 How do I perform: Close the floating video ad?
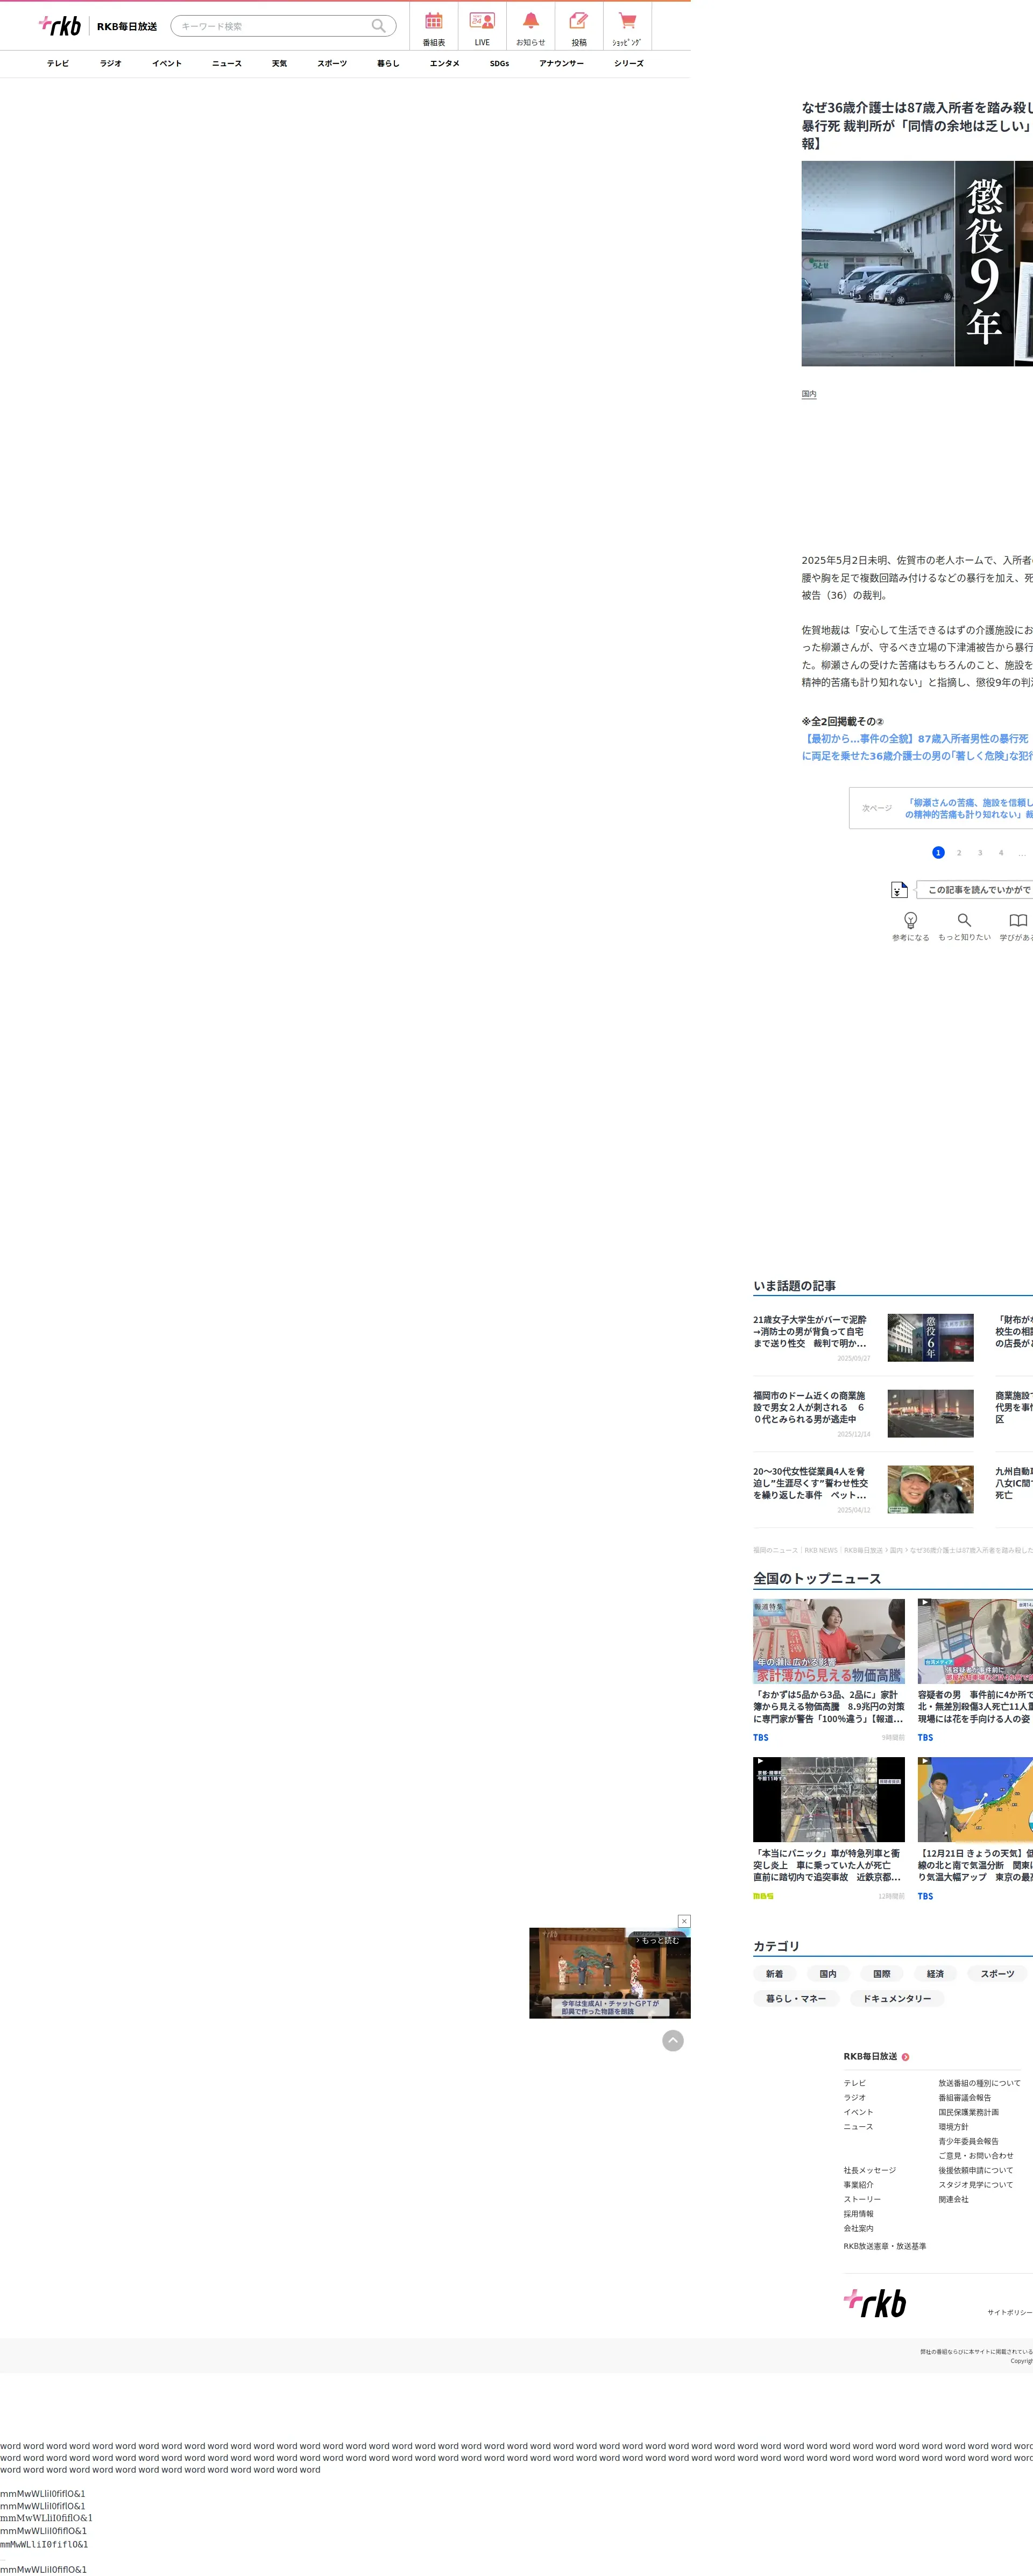tap(684, 1921)
